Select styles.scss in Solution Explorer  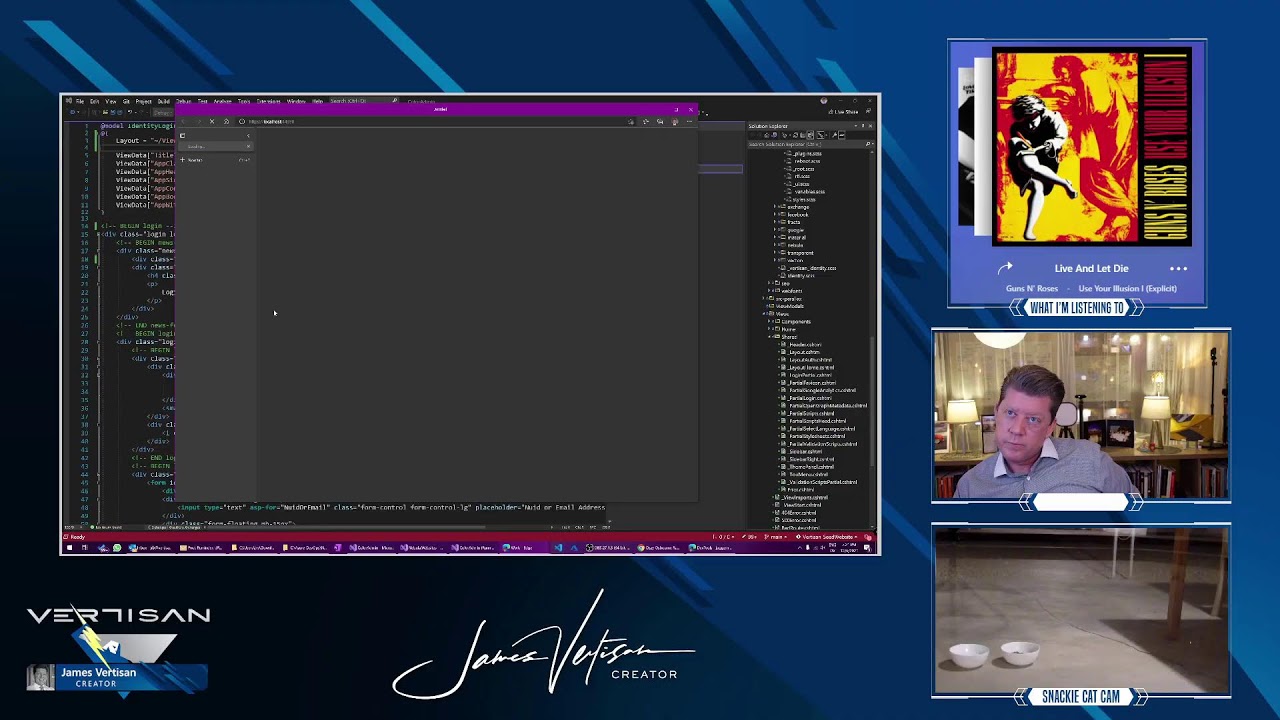[x=802, y=200]
